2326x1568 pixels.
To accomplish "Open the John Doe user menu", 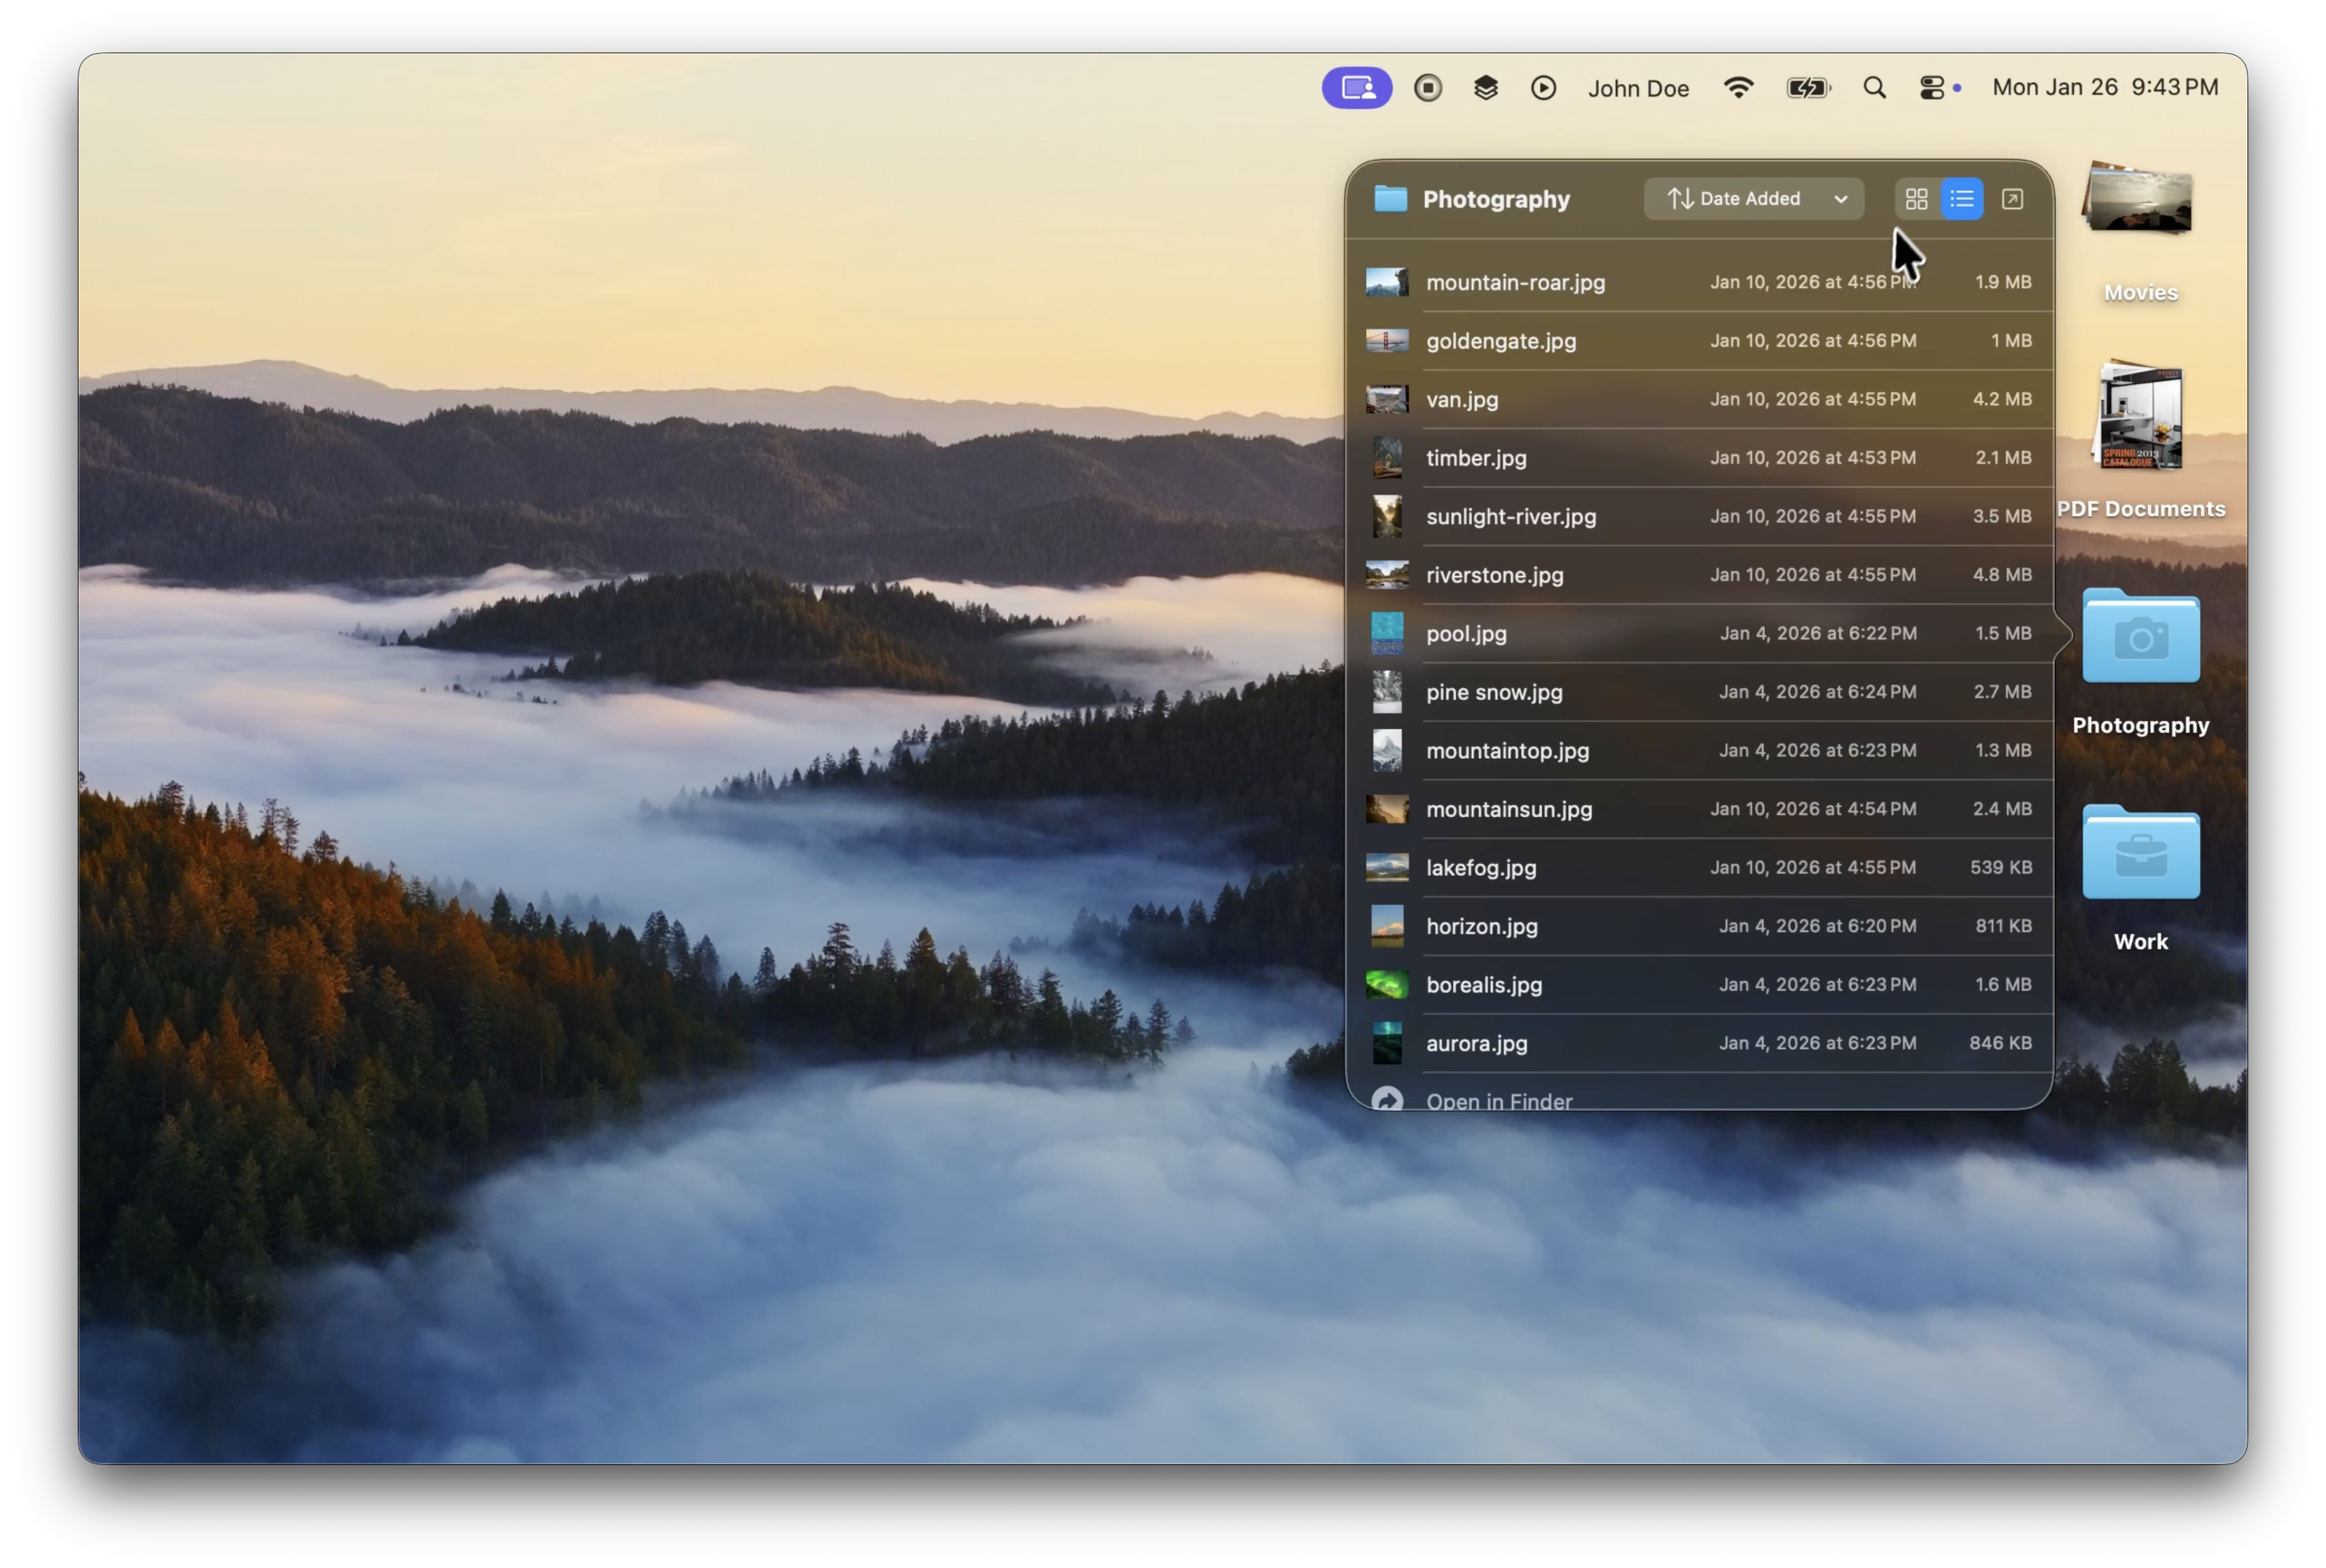I will point(1638,89).
